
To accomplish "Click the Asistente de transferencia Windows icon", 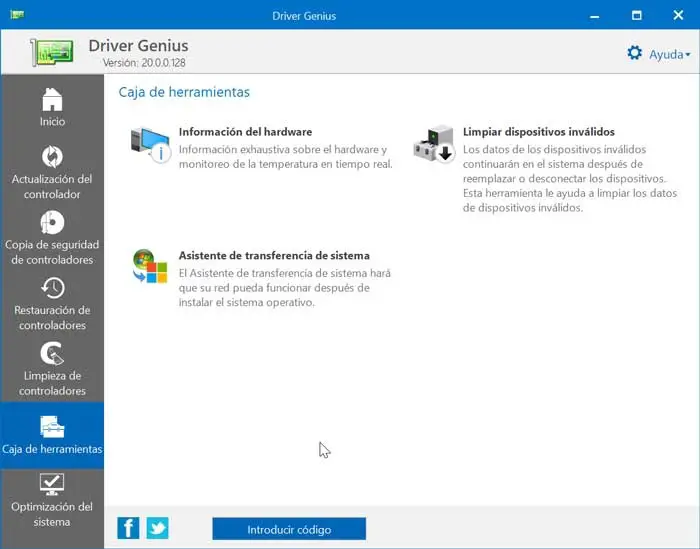I will [x=150, y=266].
